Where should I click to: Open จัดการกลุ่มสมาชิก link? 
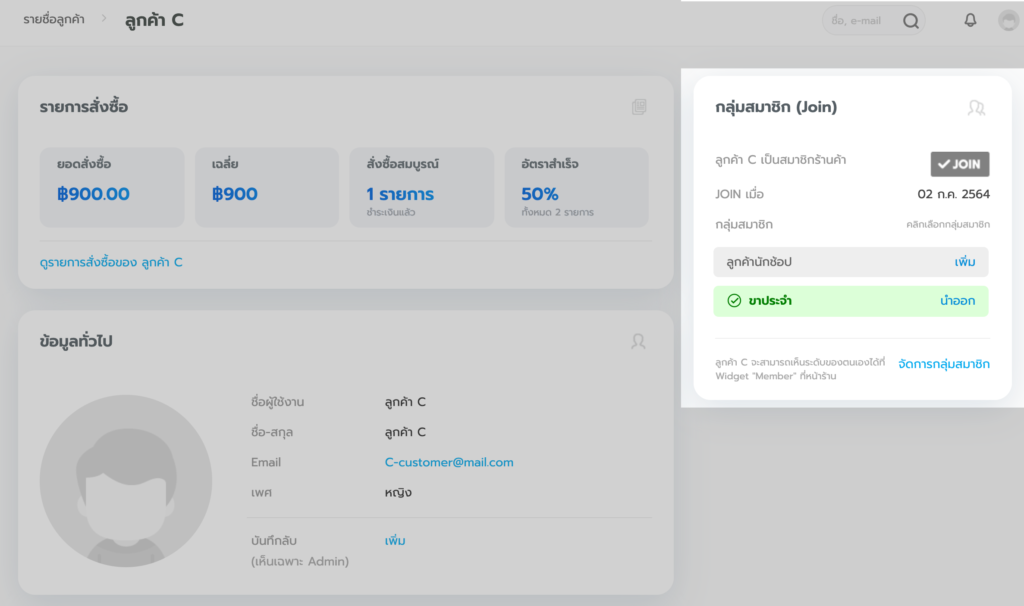point(944,364)
